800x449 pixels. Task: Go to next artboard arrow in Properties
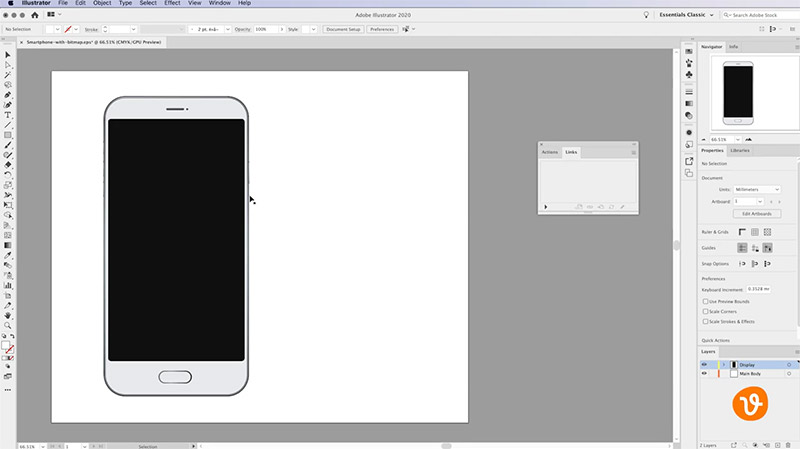tap(779, 202)
